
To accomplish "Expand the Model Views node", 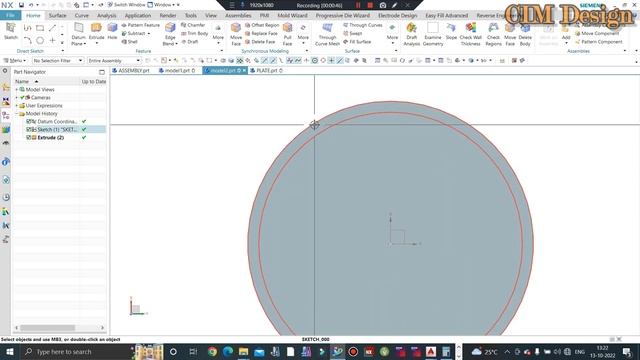I will pos(17,89).
